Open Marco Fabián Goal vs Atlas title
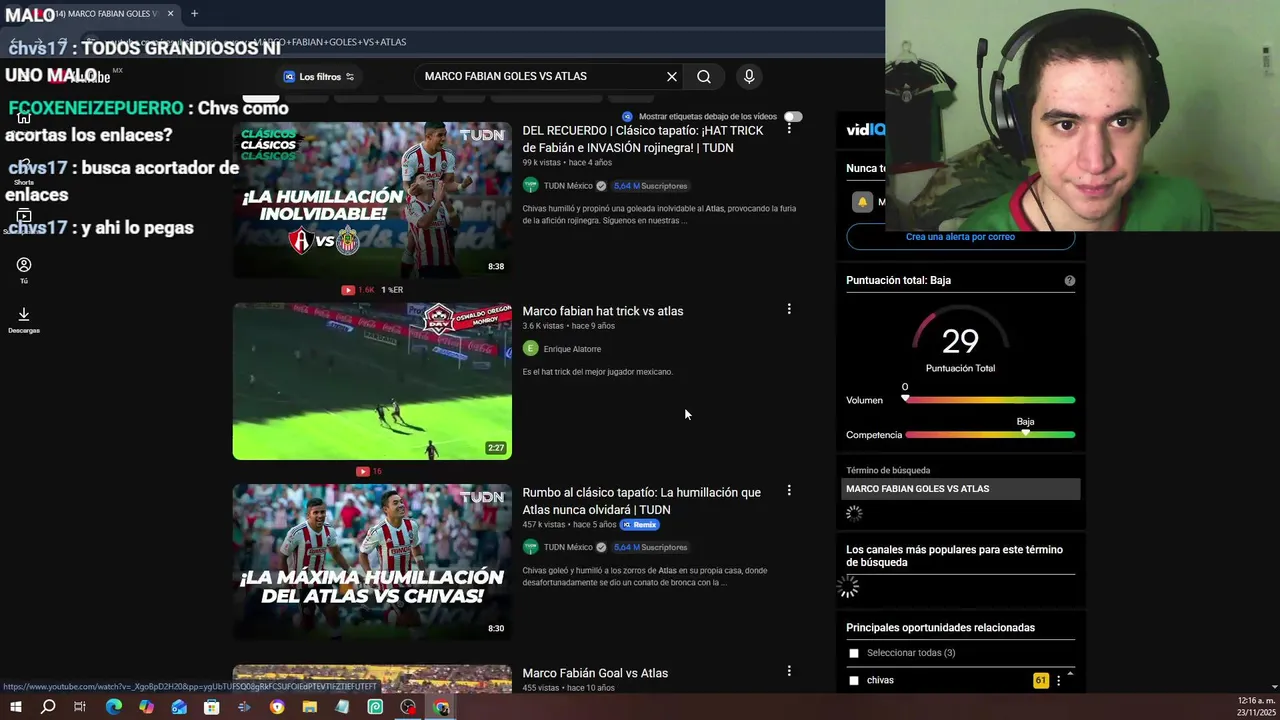 tap(595, 673)
